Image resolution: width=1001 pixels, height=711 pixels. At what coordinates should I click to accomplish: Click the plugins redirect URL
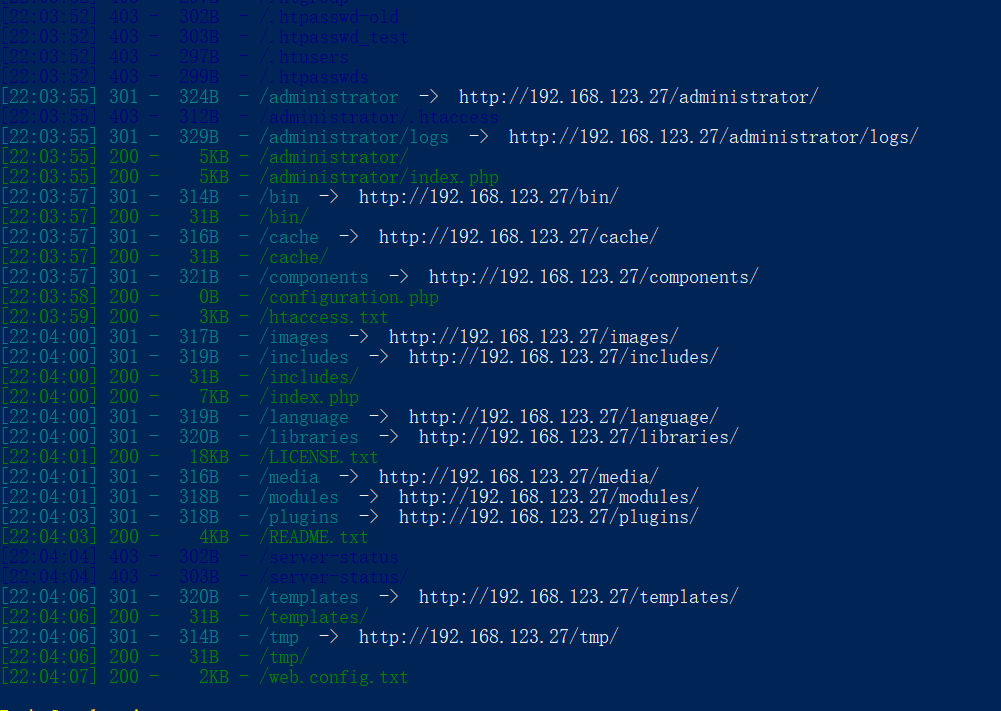(548, 518)
